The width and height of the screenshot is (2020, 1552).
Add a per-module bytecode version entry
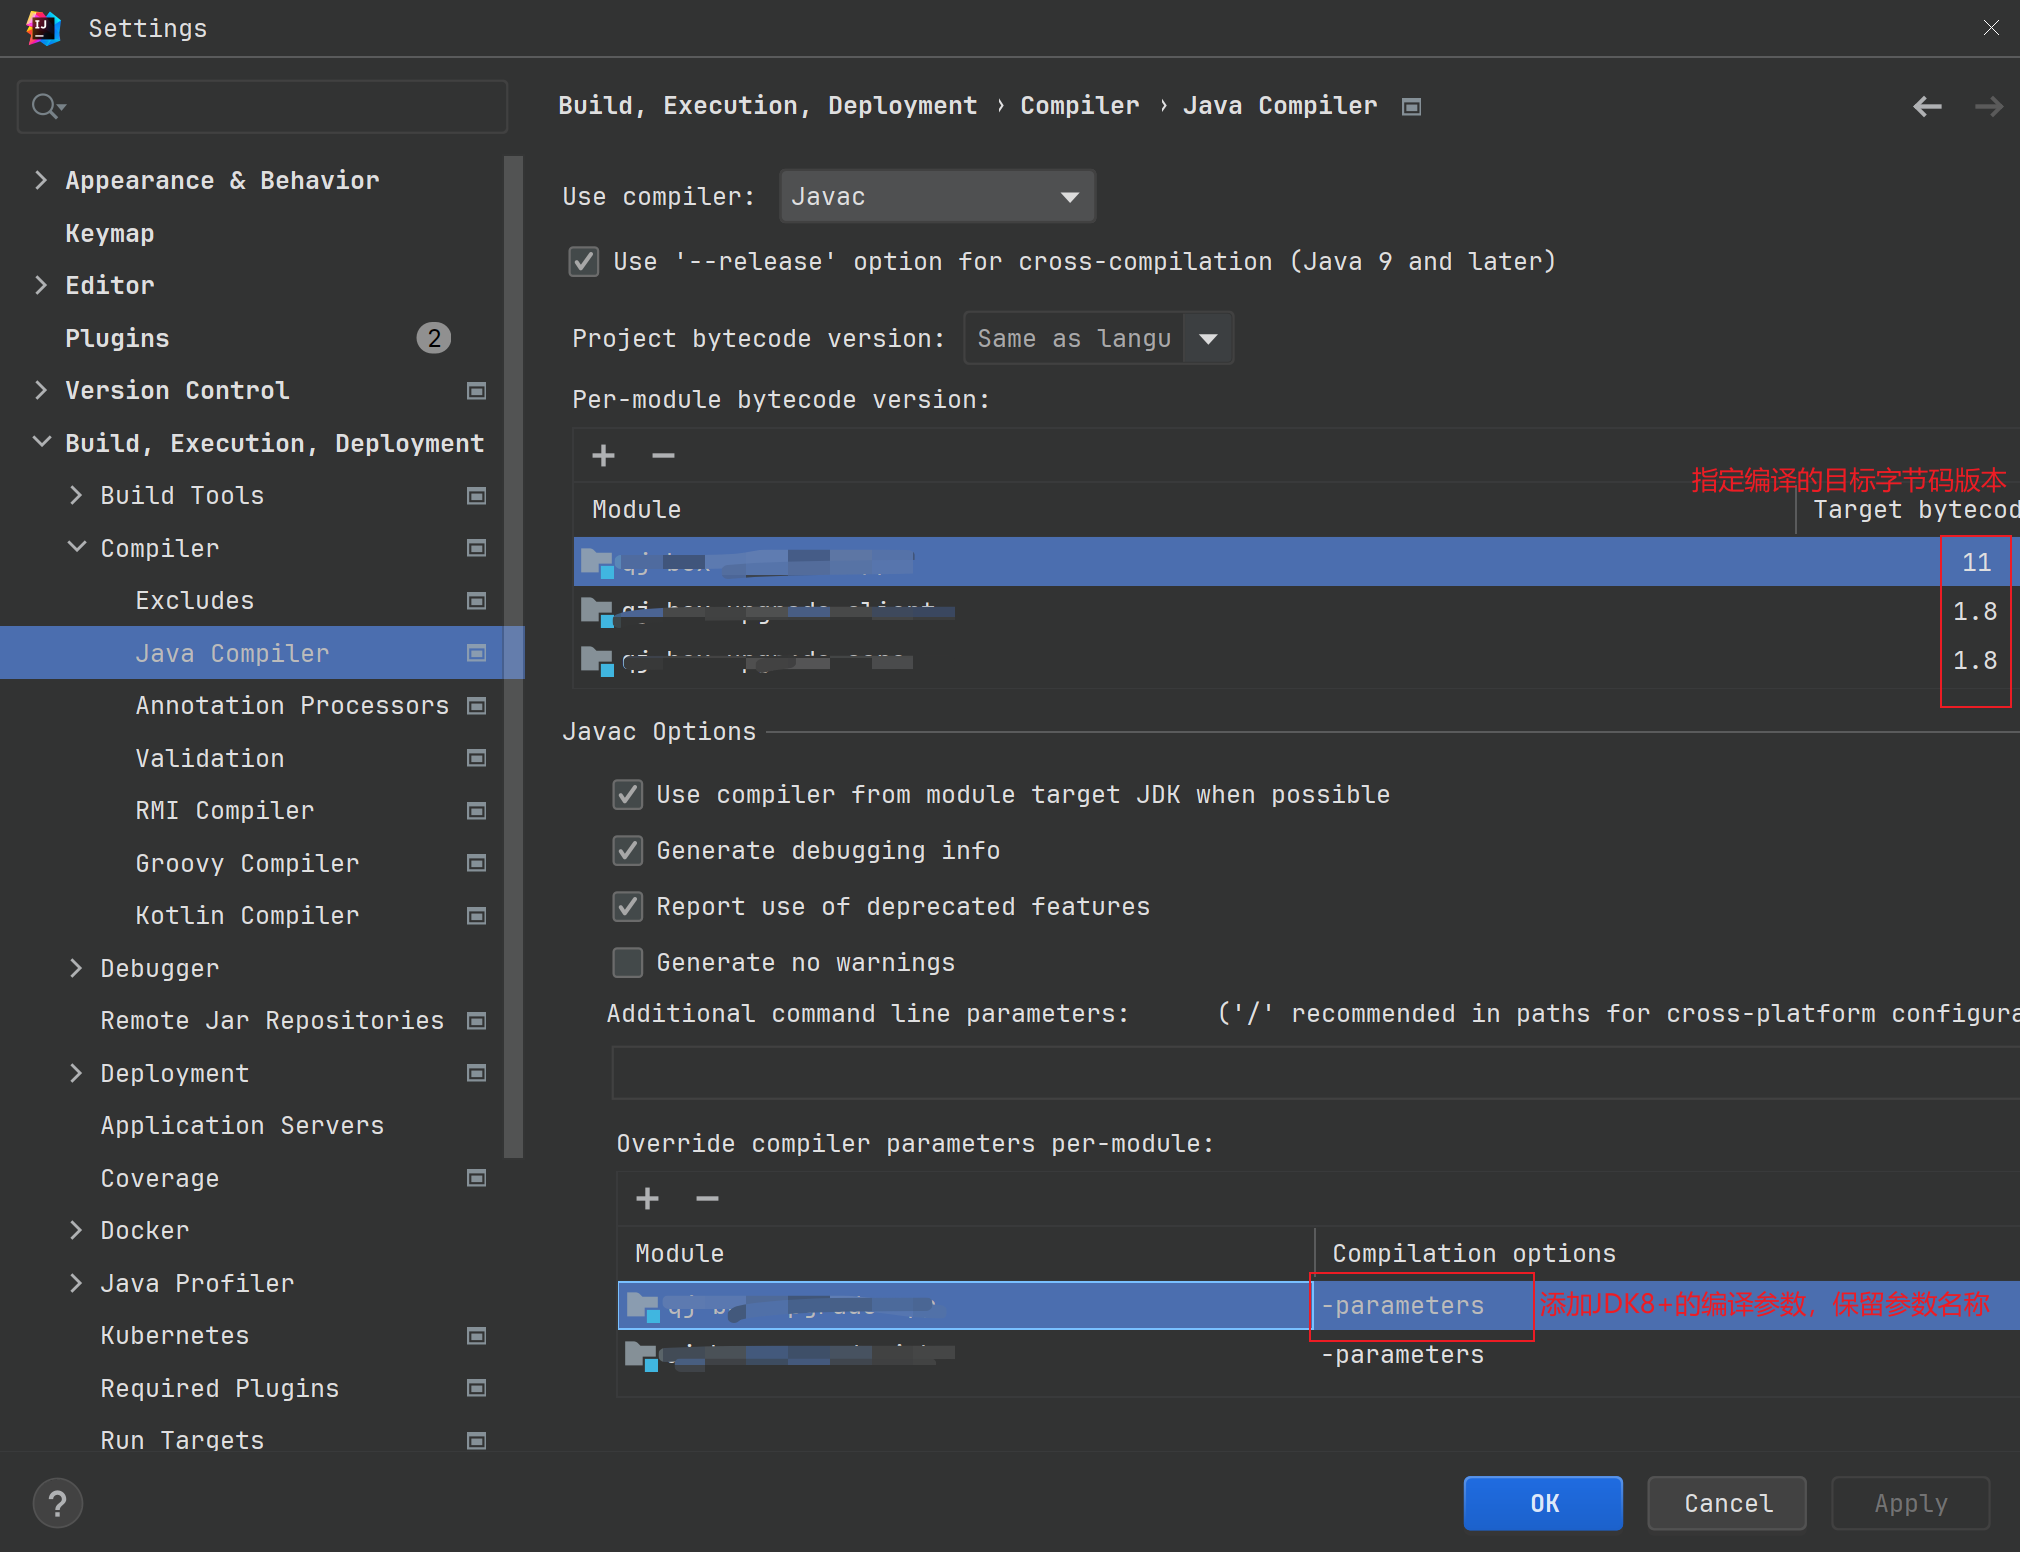(x=603, y=456)
